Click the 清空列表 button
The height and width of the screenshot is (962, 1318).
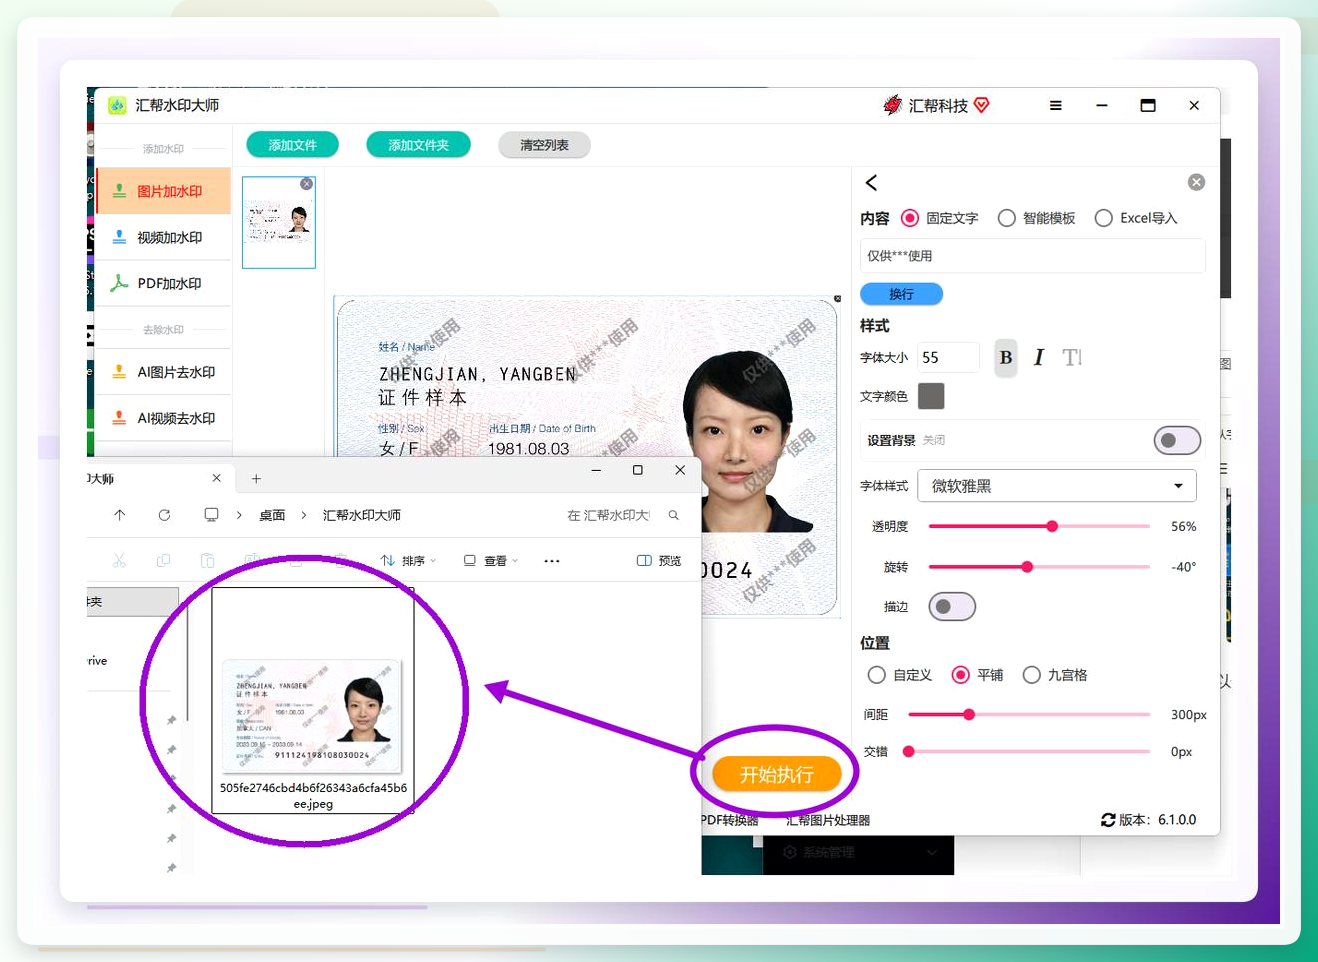pyautogui.click(x=544, y=145)
